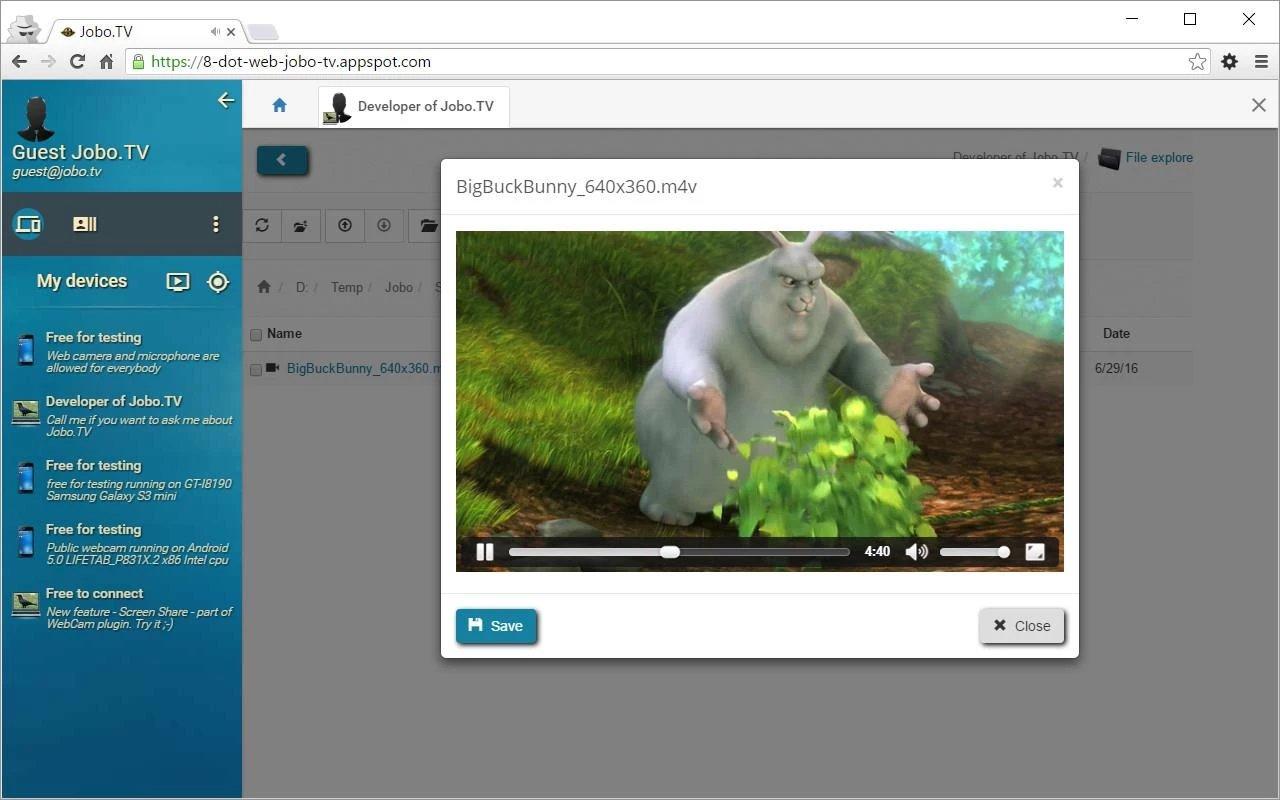
Task: Check the BigBuckBunny_640x360 file checkbox
Action: coord(256,370)
